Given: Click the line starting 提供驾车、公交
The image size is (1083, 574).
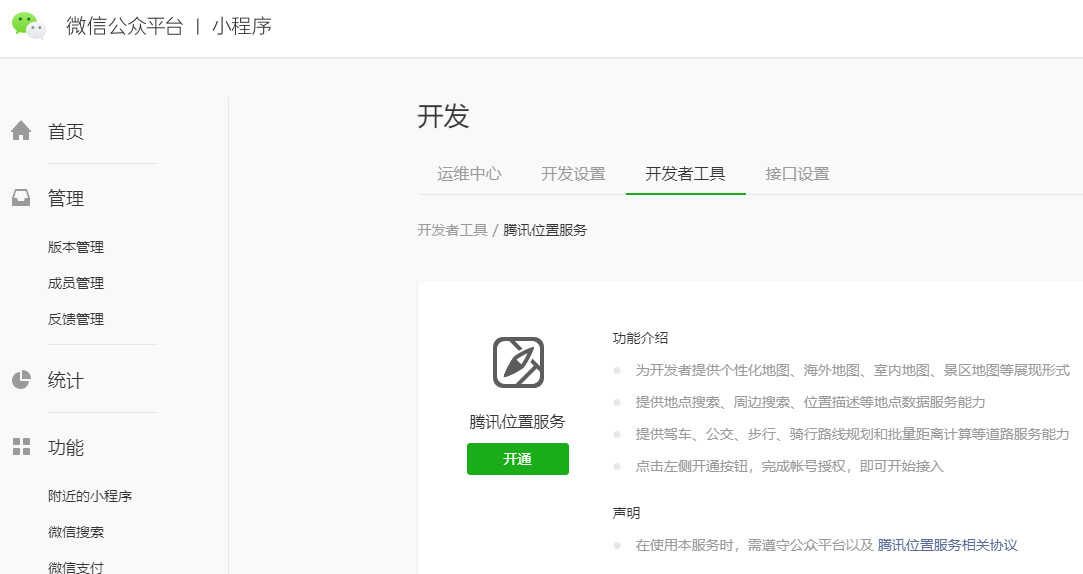Looking at the screenshot, I should (x=852, y=434).
